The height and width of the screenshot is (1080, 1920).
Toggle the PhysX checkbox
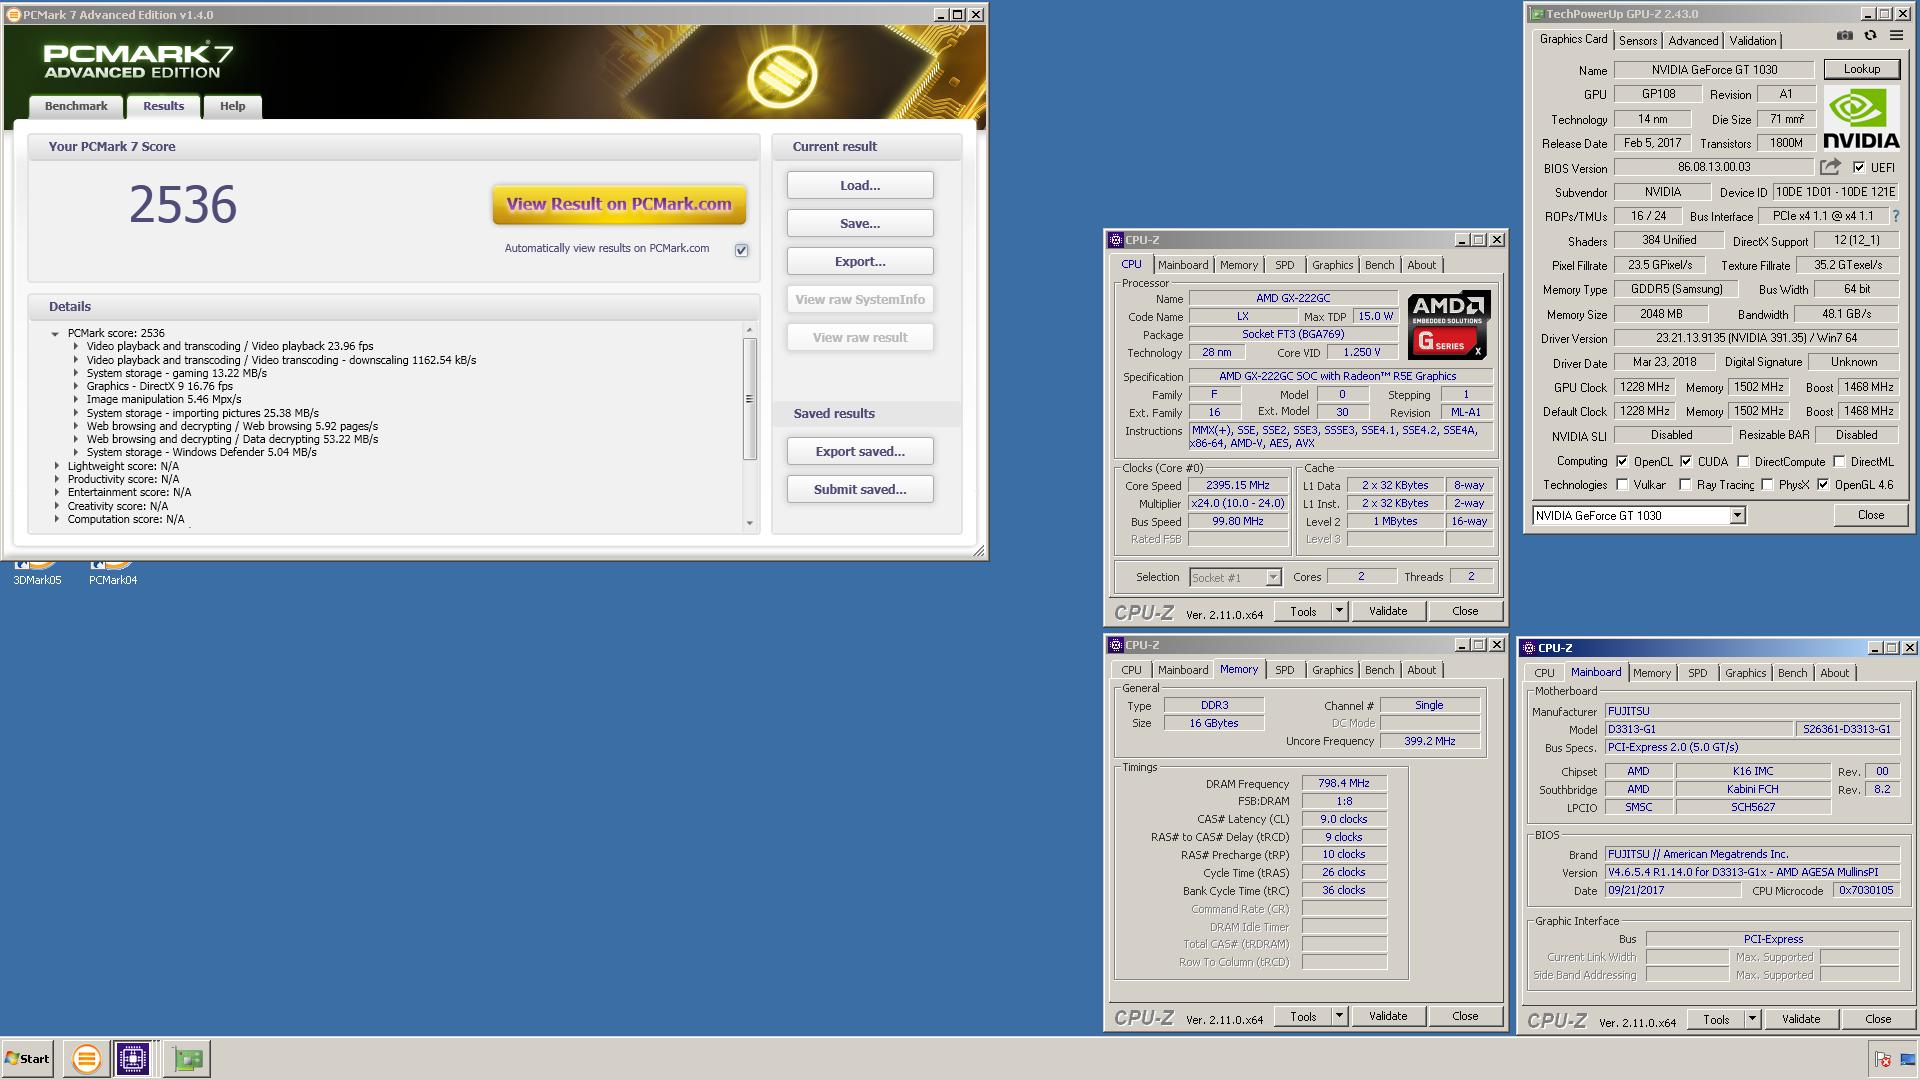point(1767,484)
